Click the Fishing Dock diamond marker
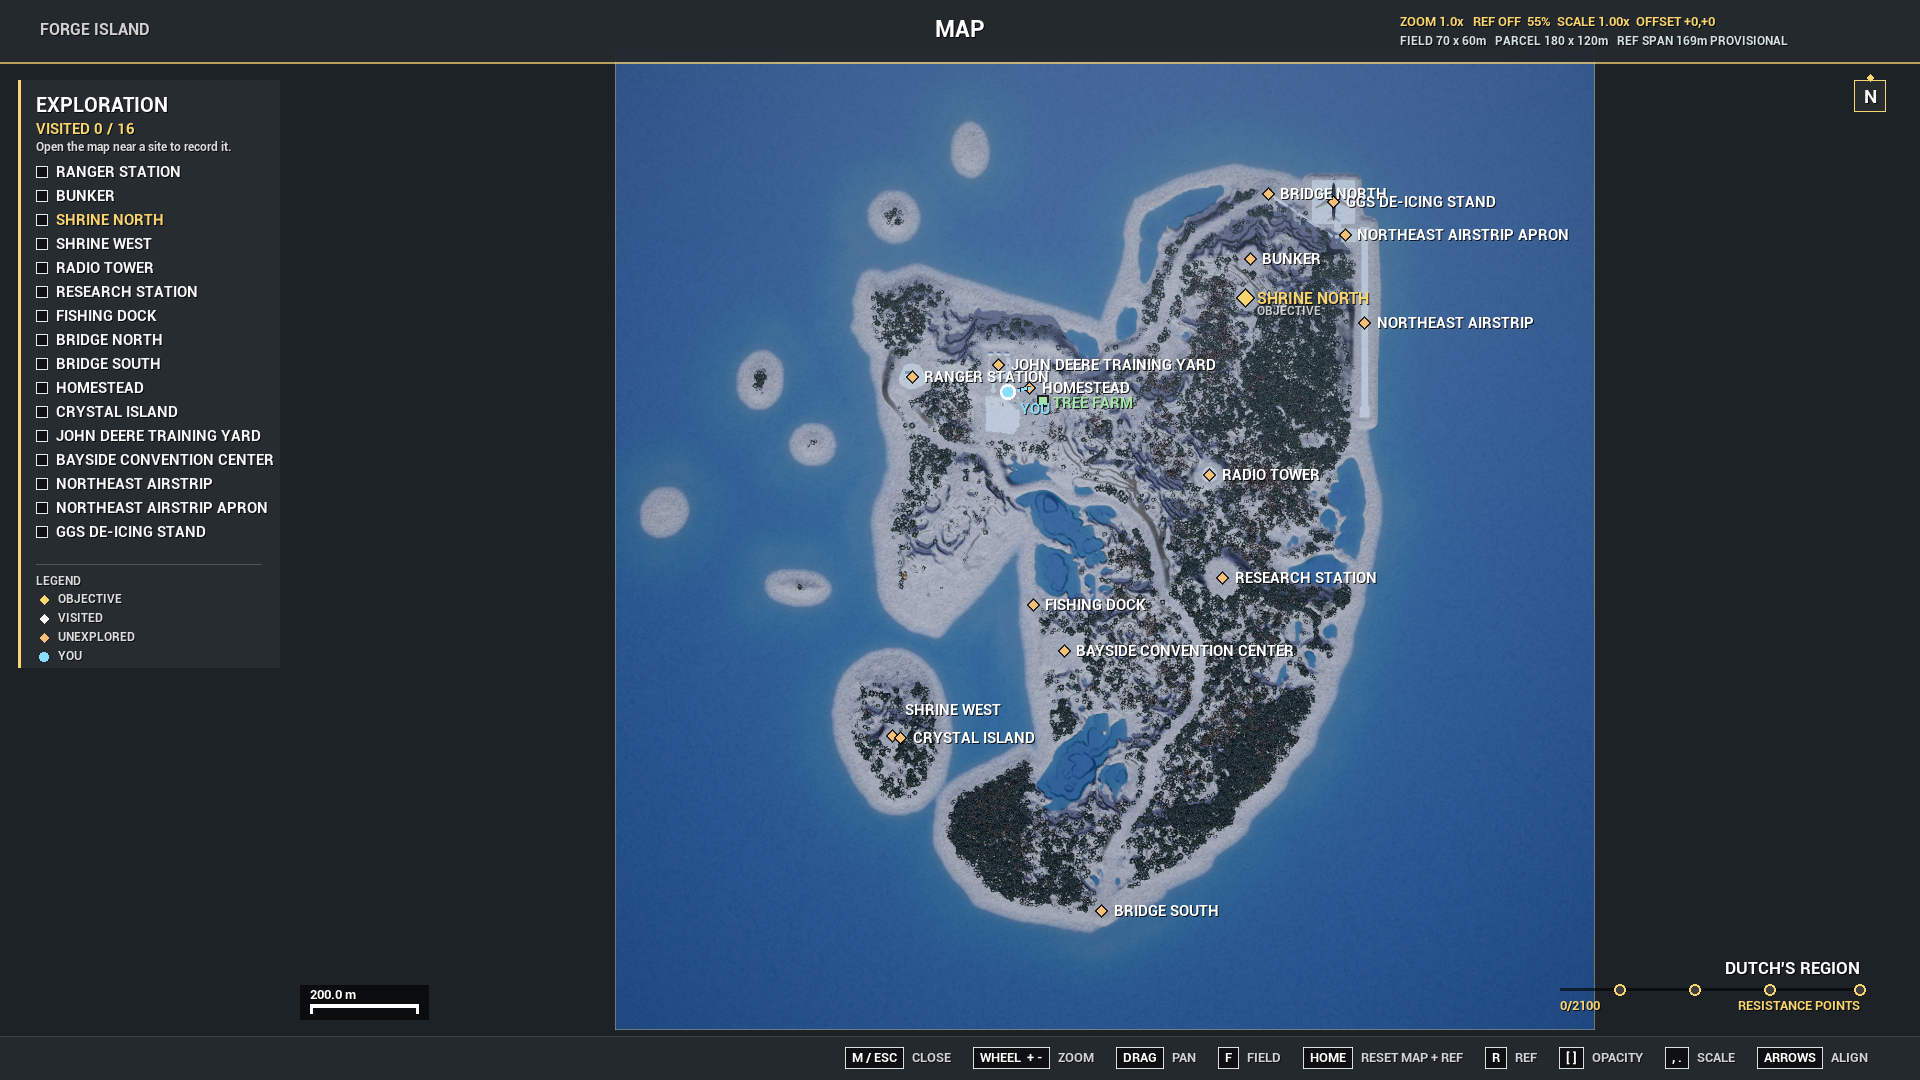This screenshot has height=1080, width=1920. click(1034, 605)
